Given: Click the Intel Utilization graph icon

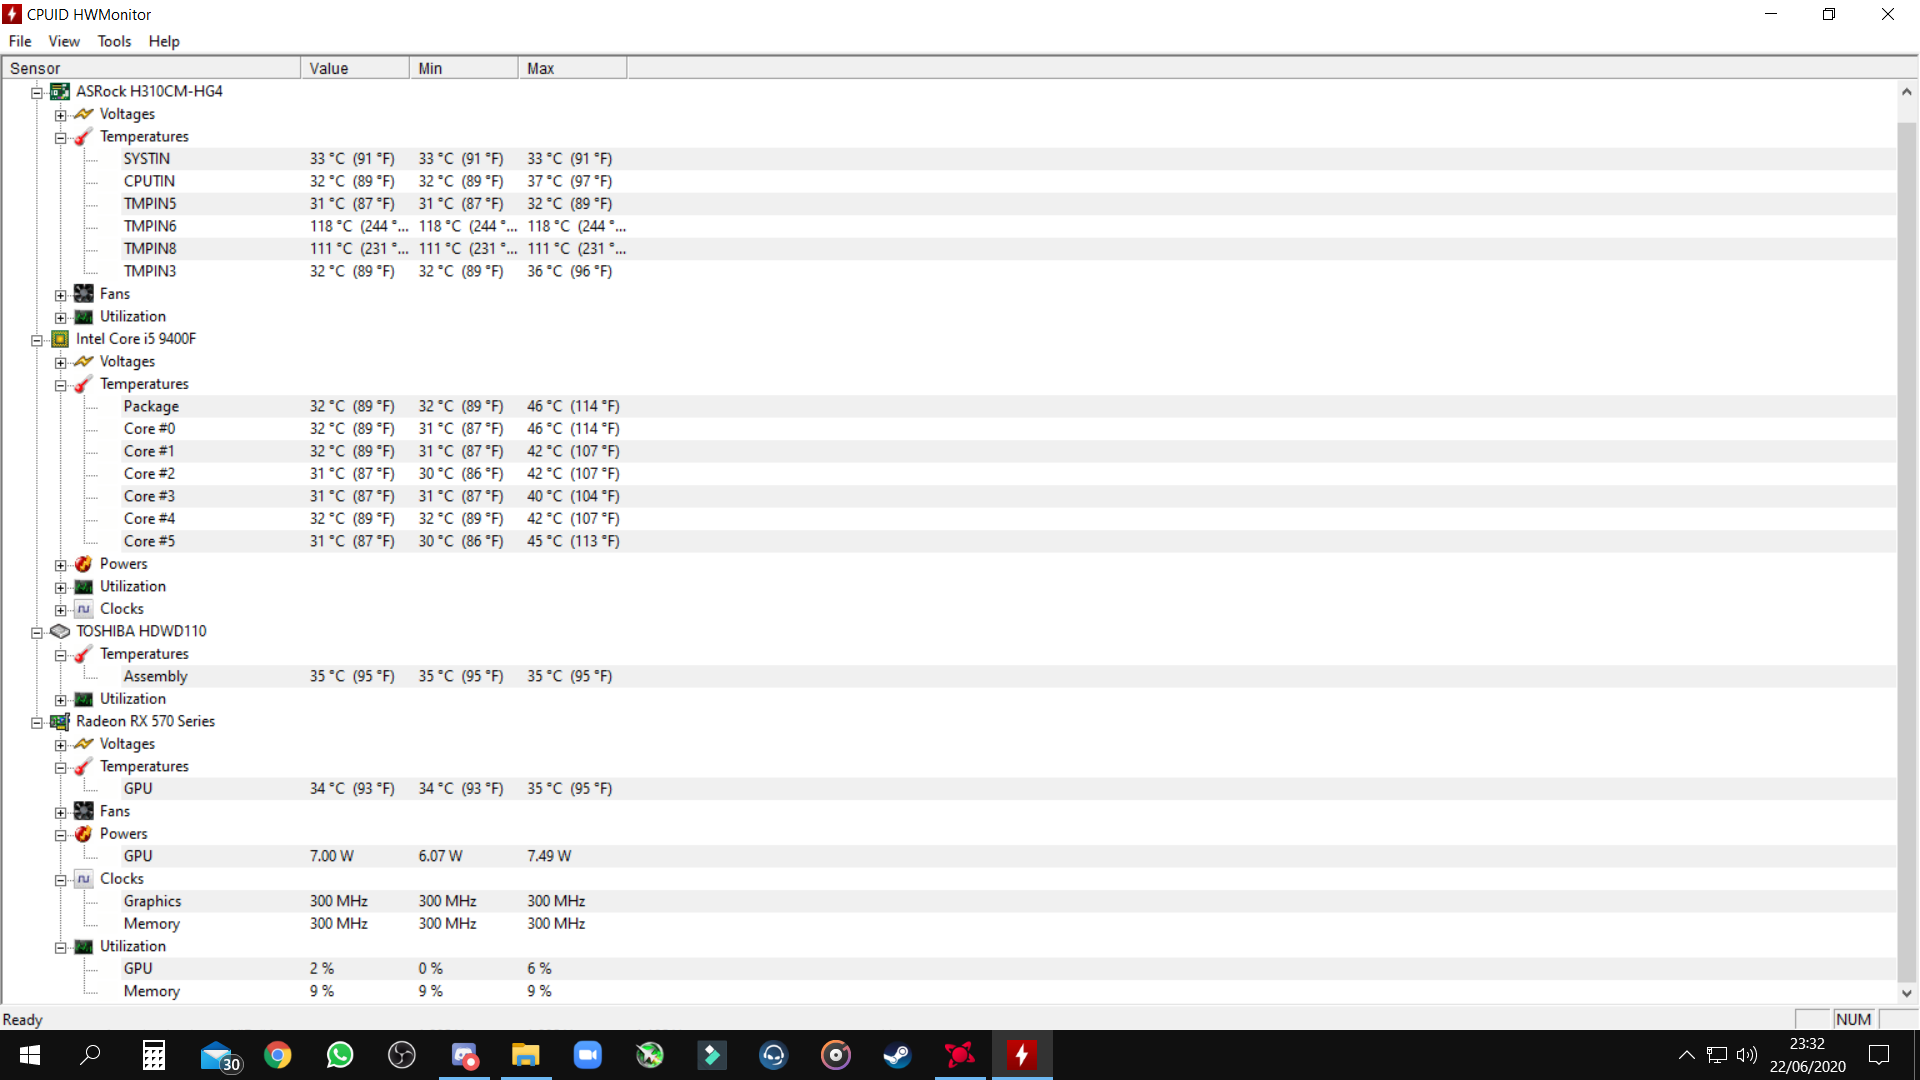Looking at the screenshot, I should coord(84,586).
